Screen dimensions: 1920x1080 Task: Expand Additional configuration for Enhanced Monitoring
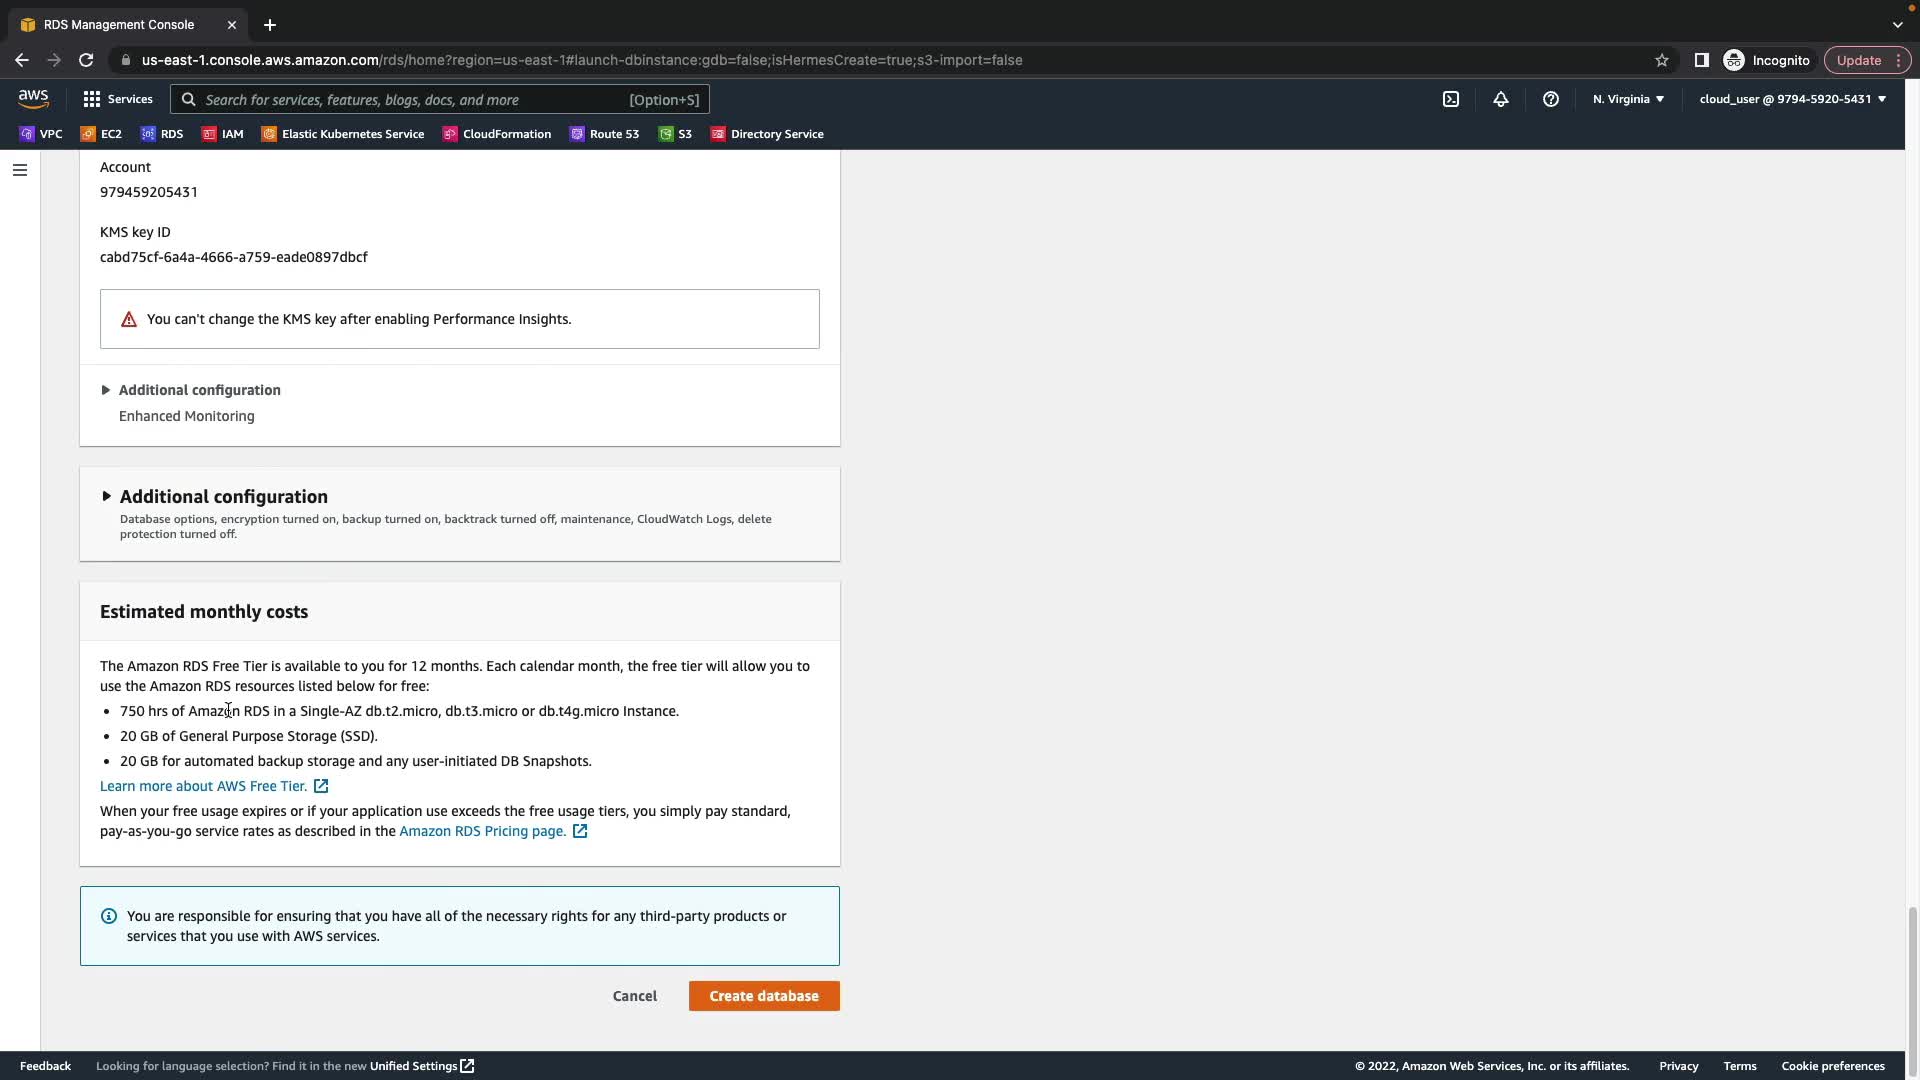198,390
